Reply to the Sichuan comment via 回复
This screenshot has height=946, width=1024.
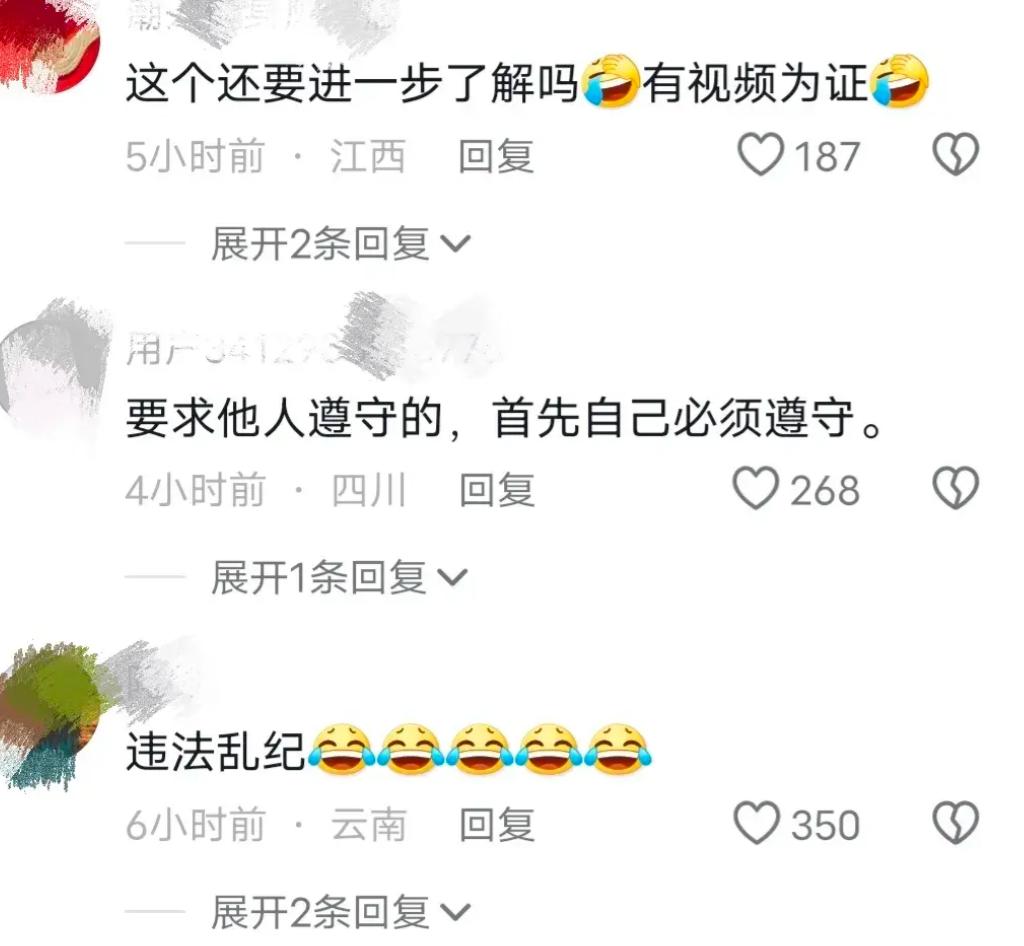[x=497, y=490]
